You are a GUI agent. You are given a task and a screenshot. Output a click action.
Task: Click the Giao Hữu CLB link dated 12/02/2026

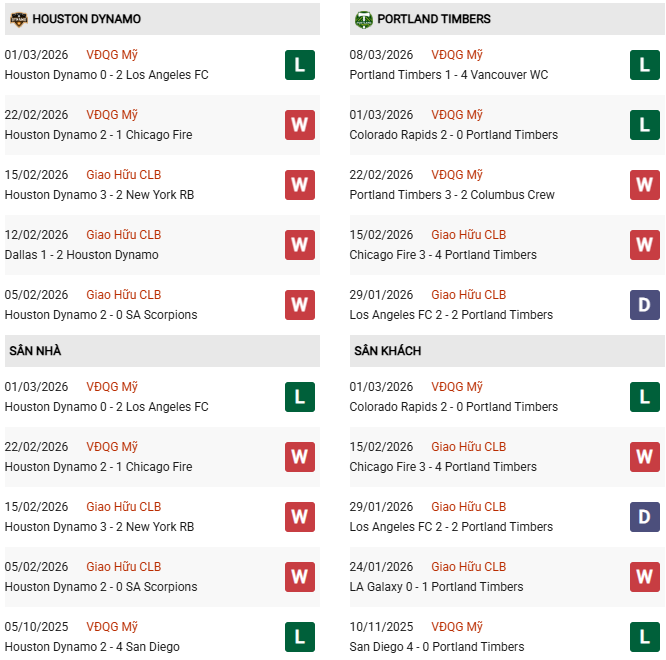(x=124, y=235)
